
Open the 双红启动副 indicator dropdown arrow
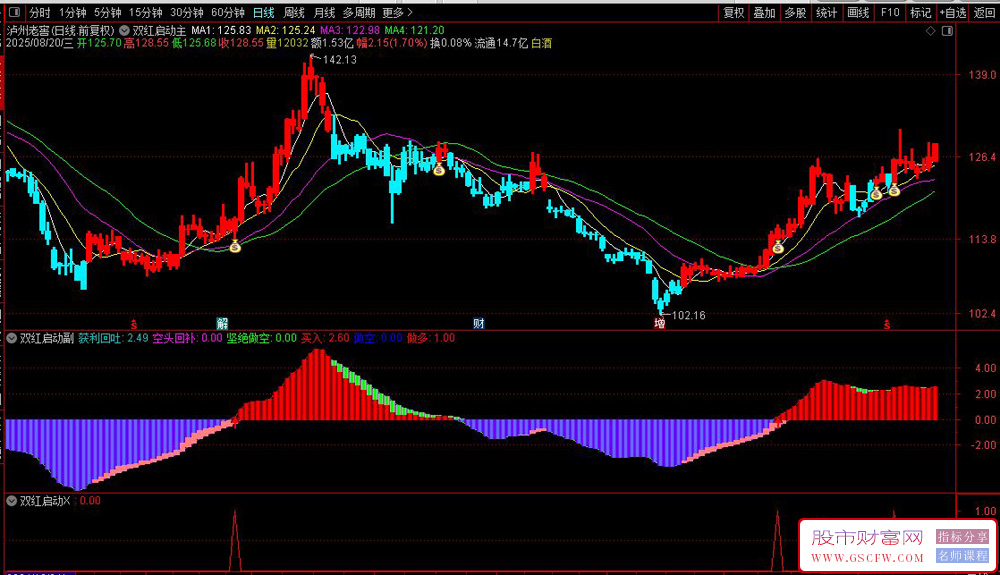(11, 338)
